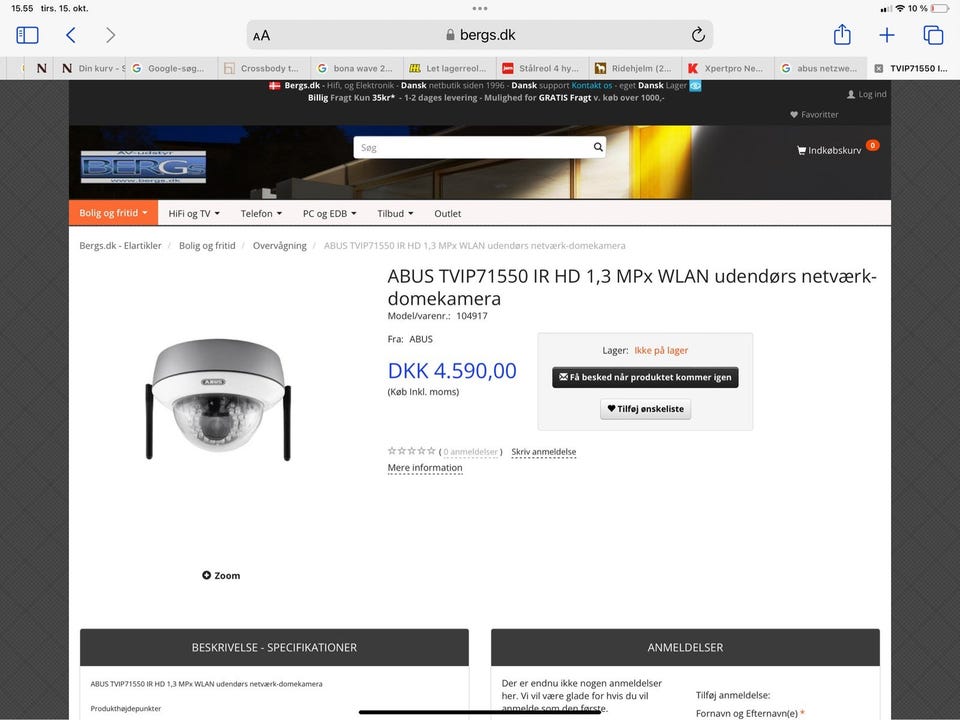Click the DKK 4.590,00 price
Screen dimensions: 960x720
click(452, 371)
